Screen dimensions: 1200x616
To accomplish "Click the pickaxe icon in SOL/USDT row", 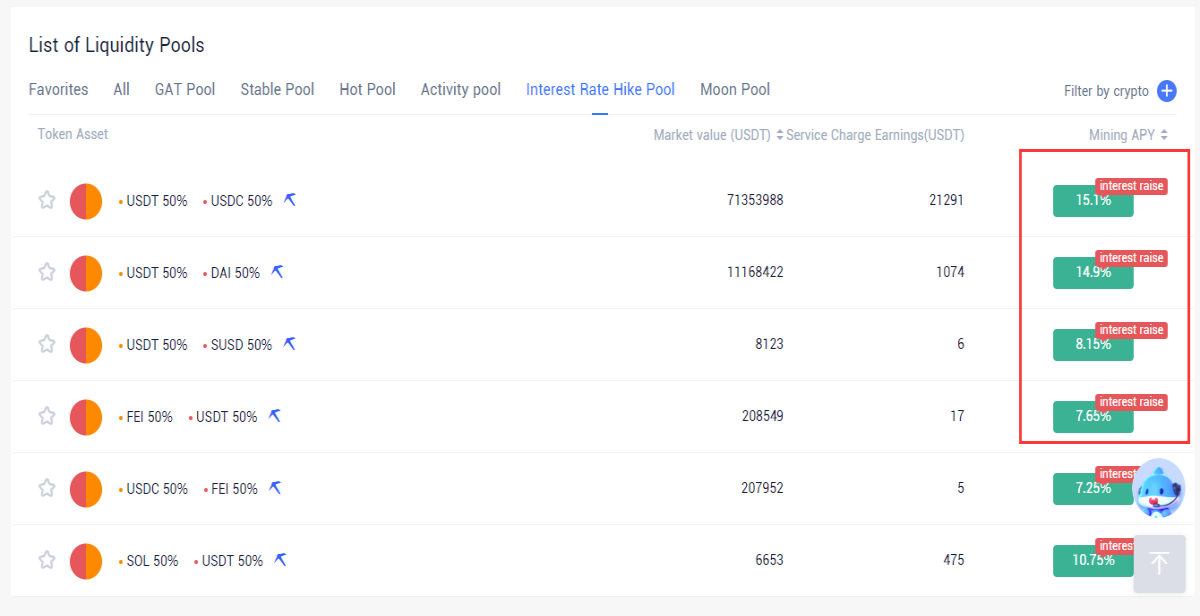I will (281, 560).
